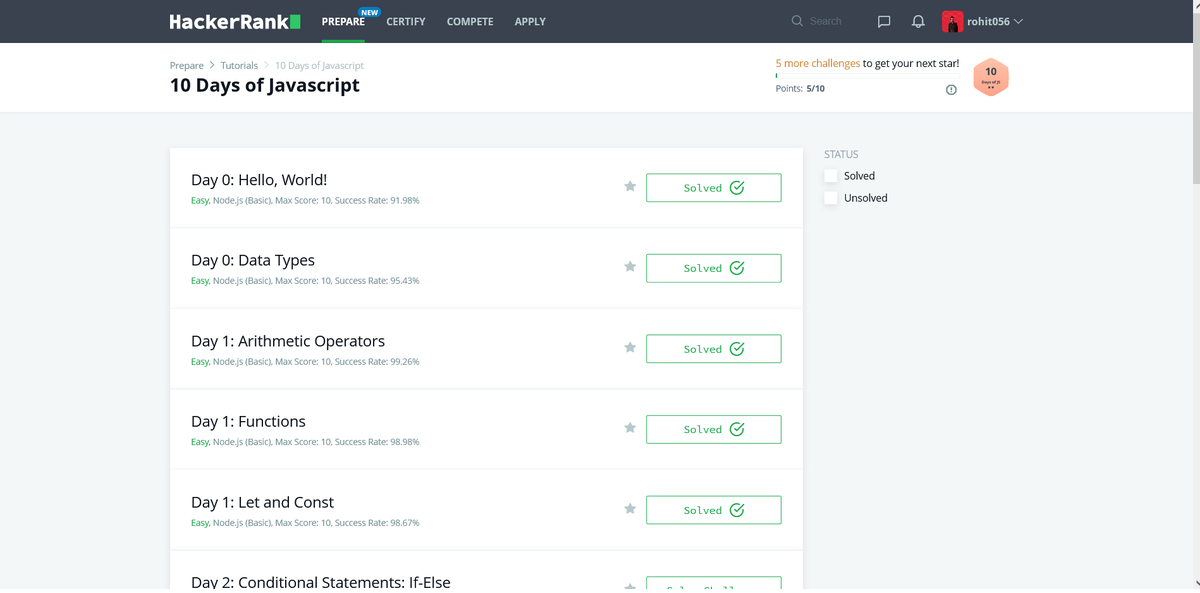Screen dimensions: 1200x593
Task: Open the Certify tab
Action: 406,21
